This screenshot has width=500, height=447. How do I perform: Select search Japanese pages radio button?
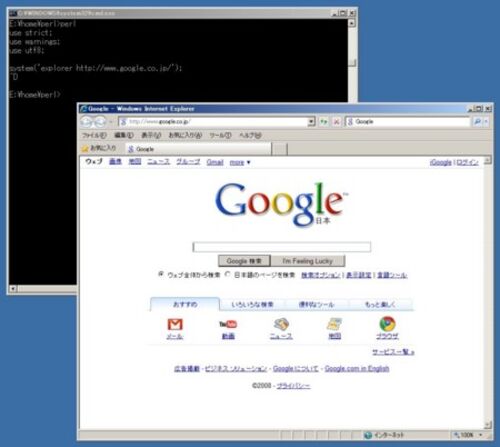tap(228, 274)
